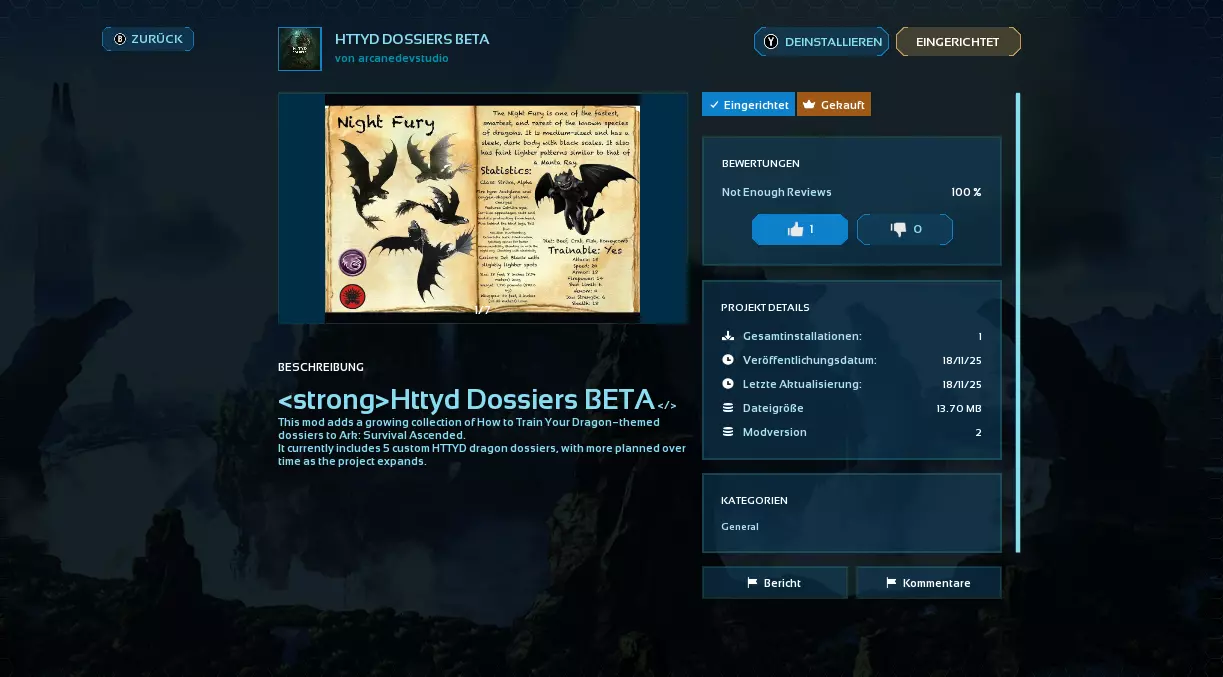Click the HTTYD DOSSIERS BETA title

pos(412,39)
